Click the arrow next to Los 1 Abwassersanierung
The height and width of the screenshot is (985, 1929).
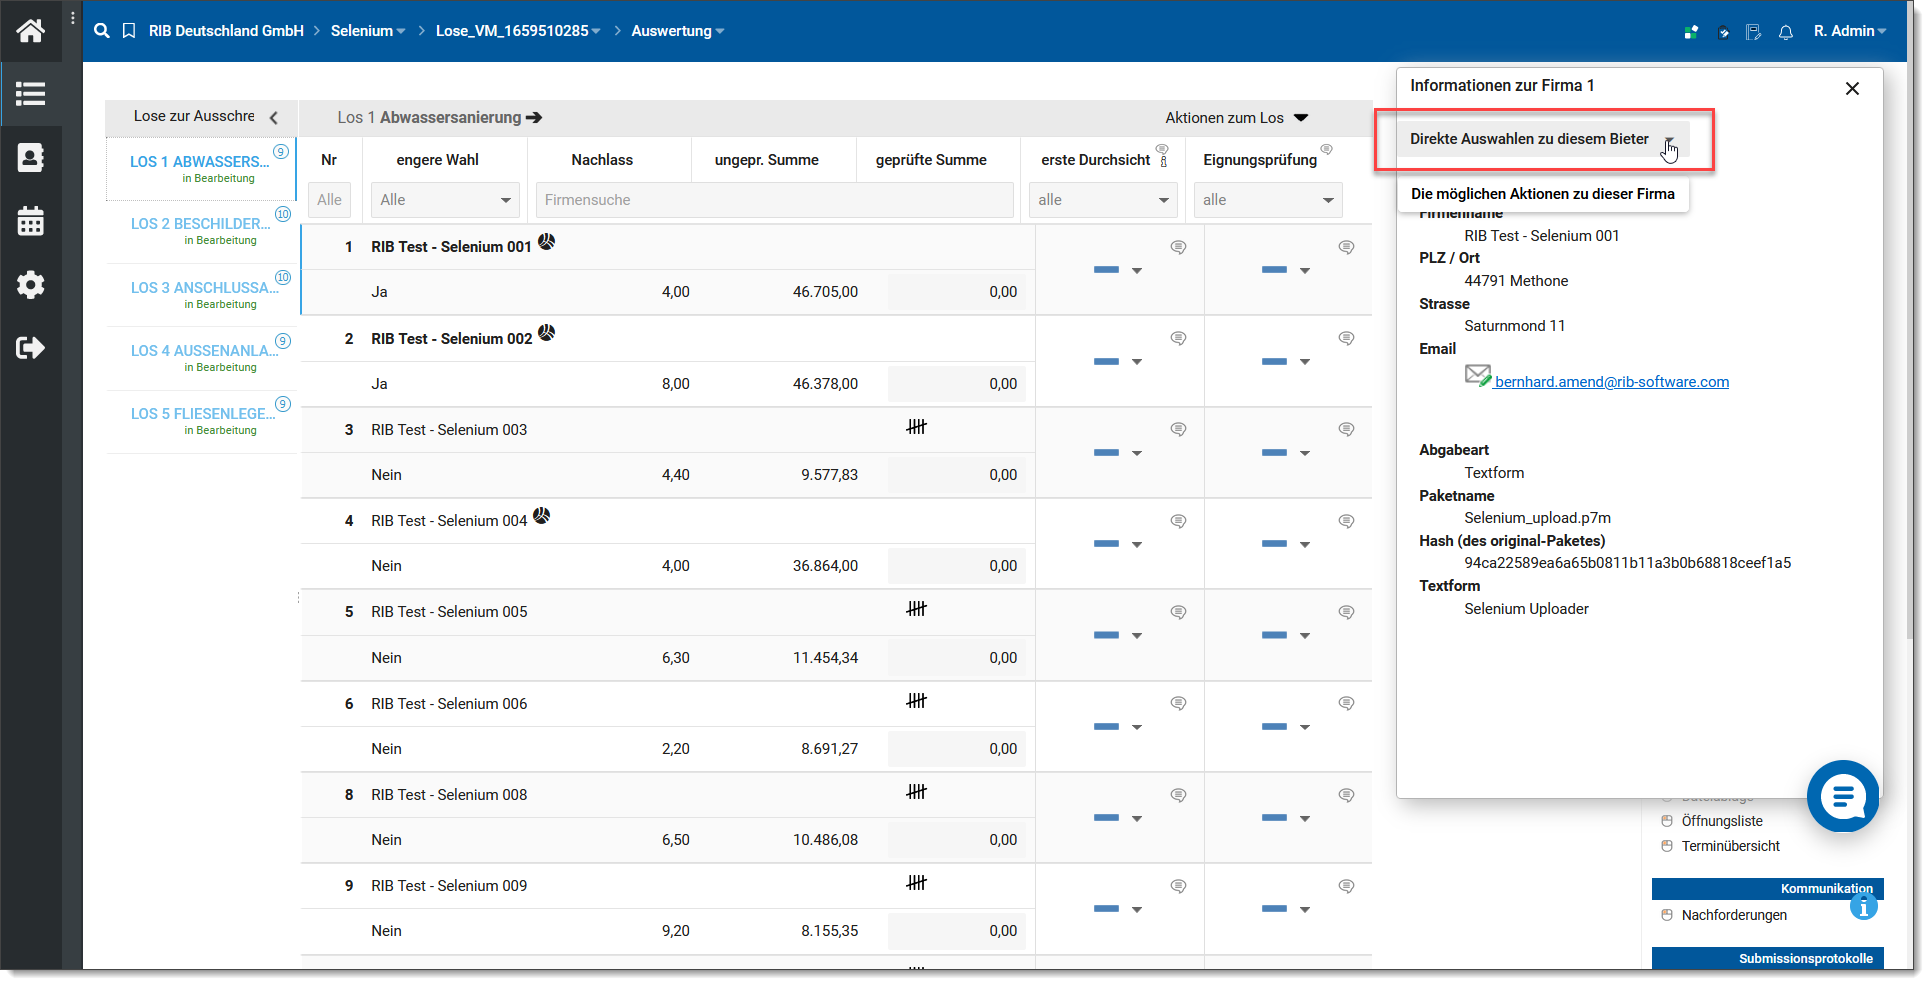tap(534, 118)
